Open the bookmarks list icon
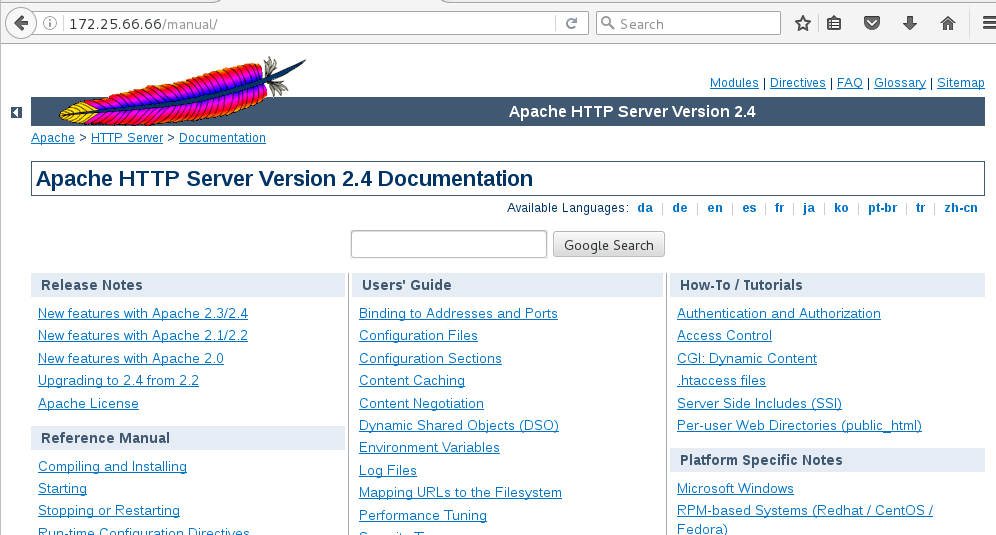This screenshot has height=535, width=996. 834,24
